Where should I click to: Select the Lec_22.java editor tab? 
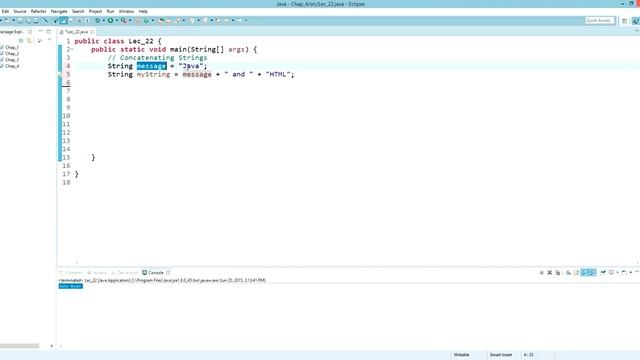click(76, 32)
